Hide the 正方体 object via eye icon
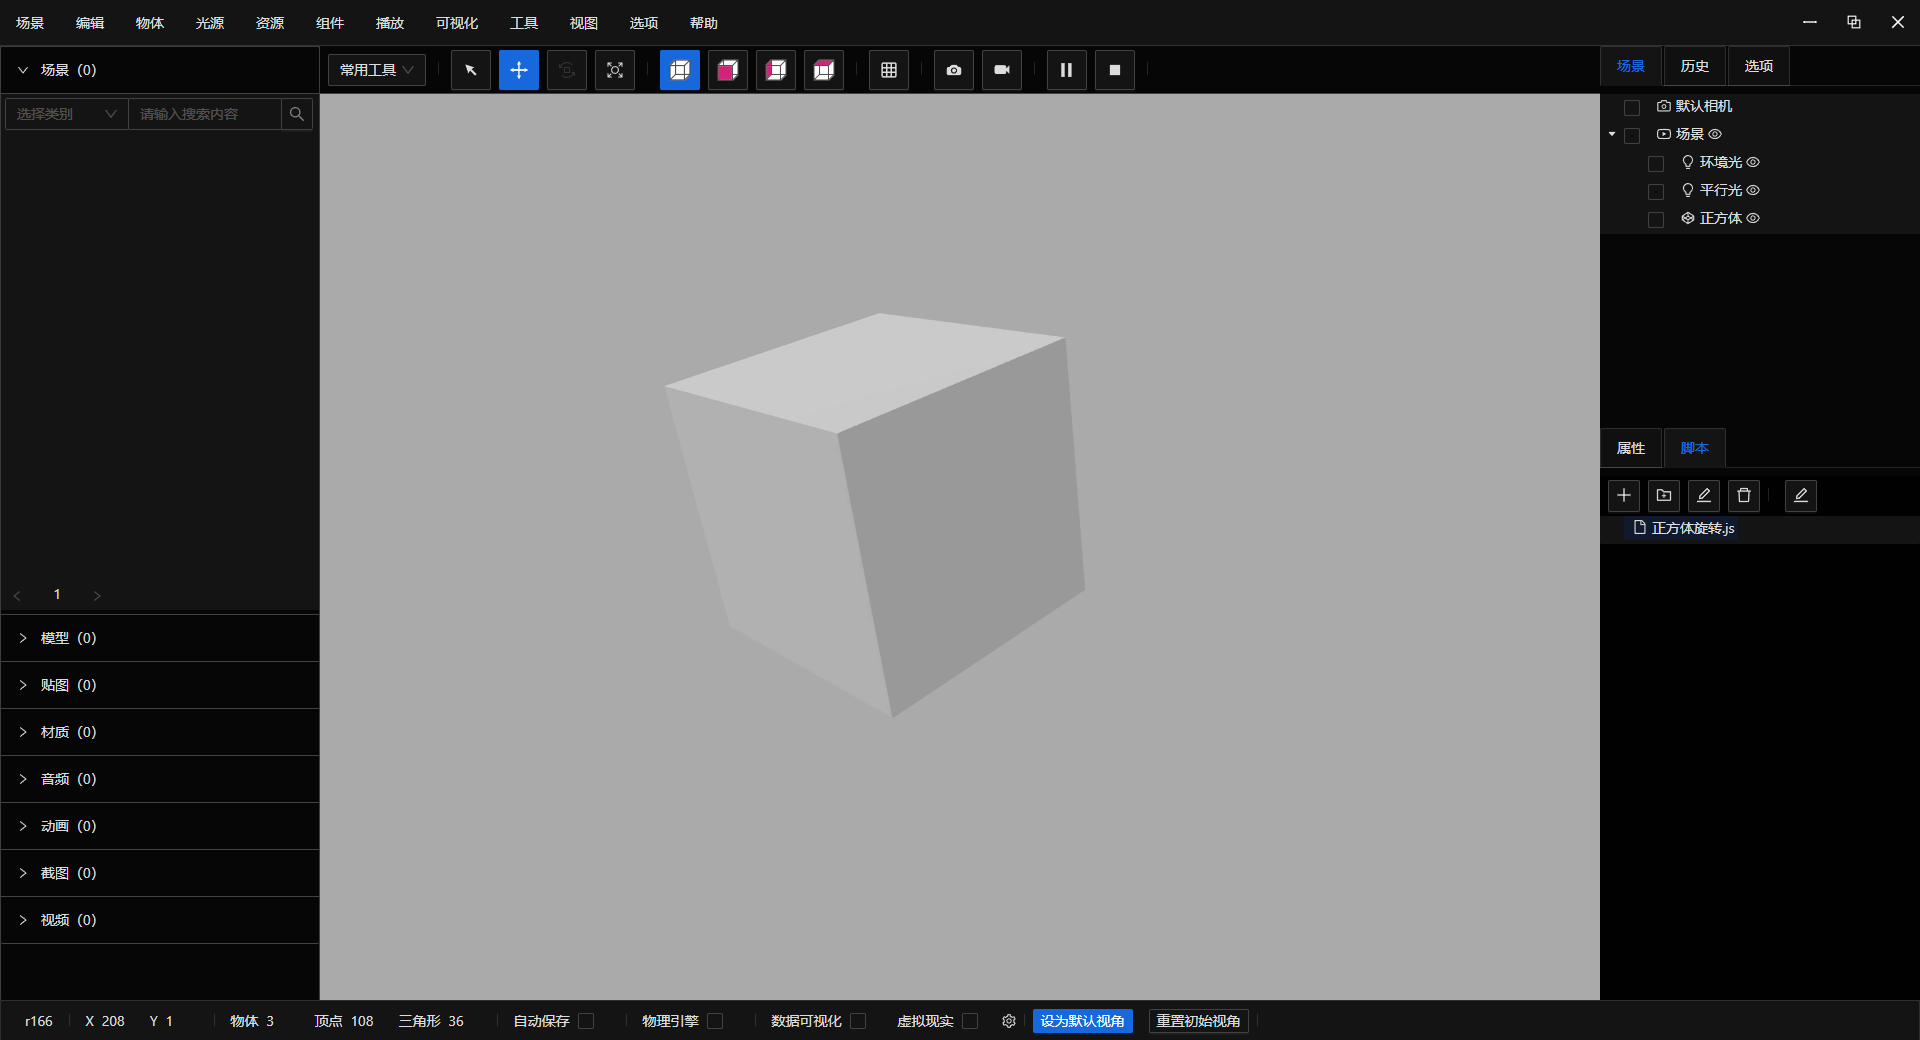Viewport: 1920px width, 1040px height. tap(1753, 218)
